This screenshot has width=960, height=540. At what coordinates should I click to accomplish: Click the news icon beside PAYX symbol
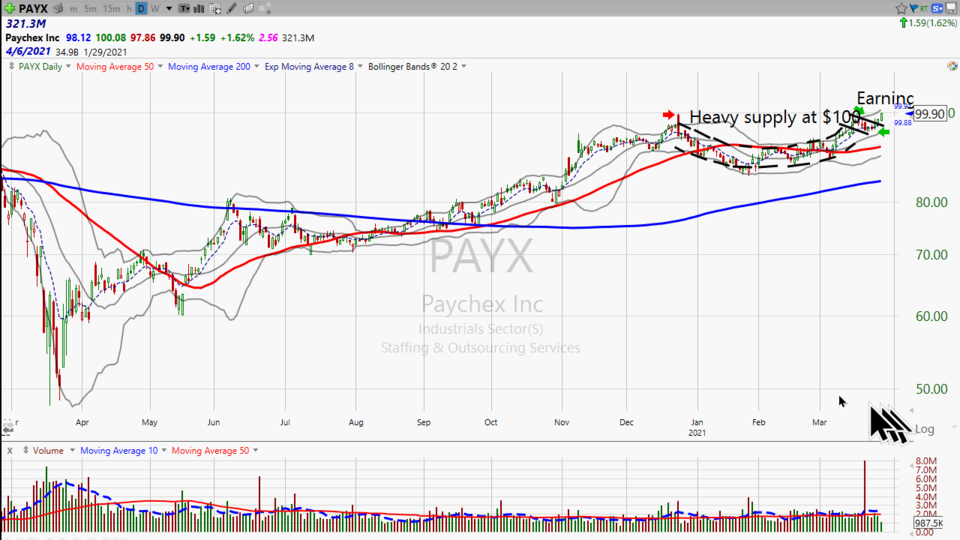[57, 9]
